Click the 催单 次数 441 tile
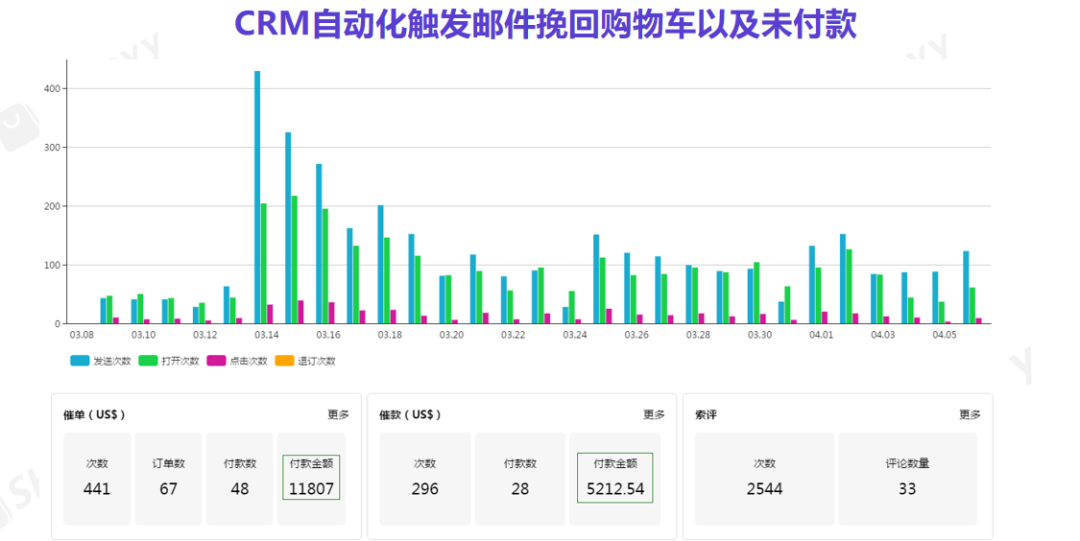Screen dimensions: 1080x541 pos(97,478)
